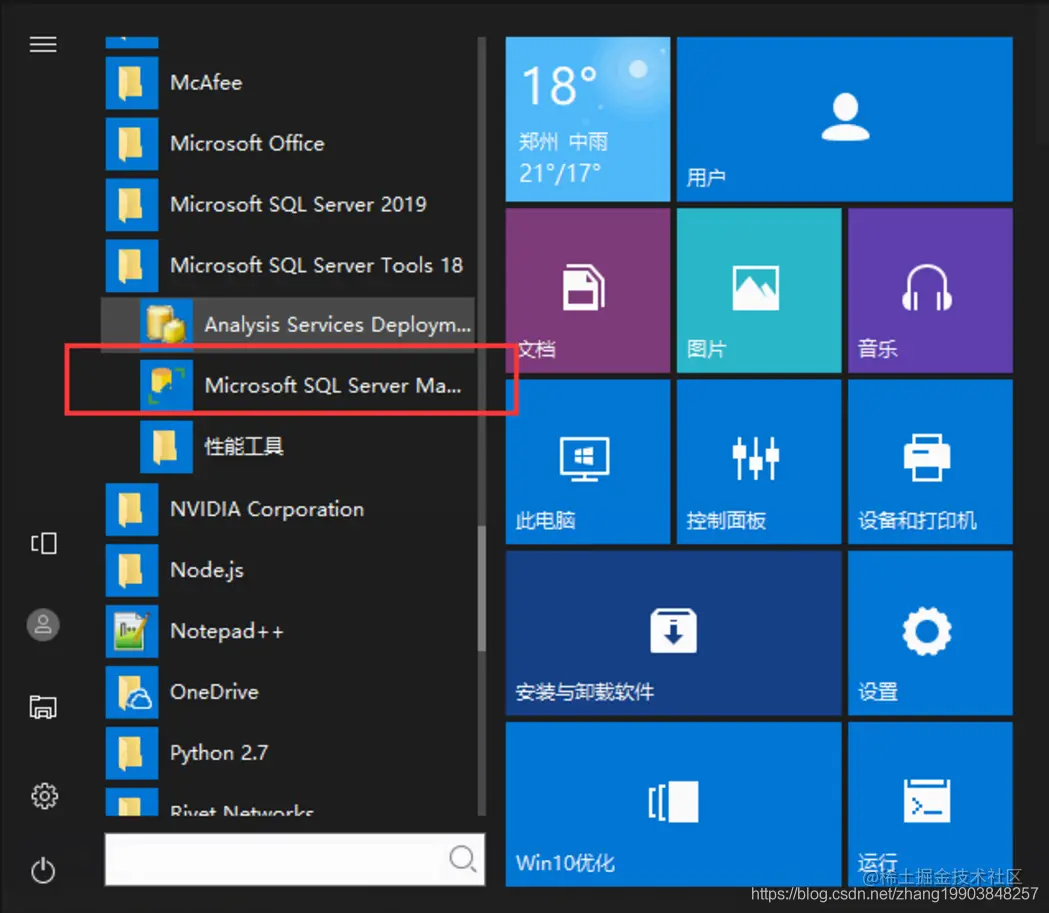Open the hamburger menu at top left

(x=43, y=44)
